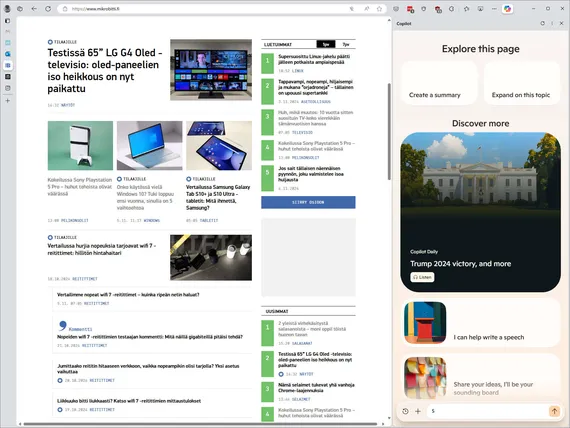
Task: Open Jumittaako reititin hitaaseen verkkoon article
Action: (x=148, y=369)
